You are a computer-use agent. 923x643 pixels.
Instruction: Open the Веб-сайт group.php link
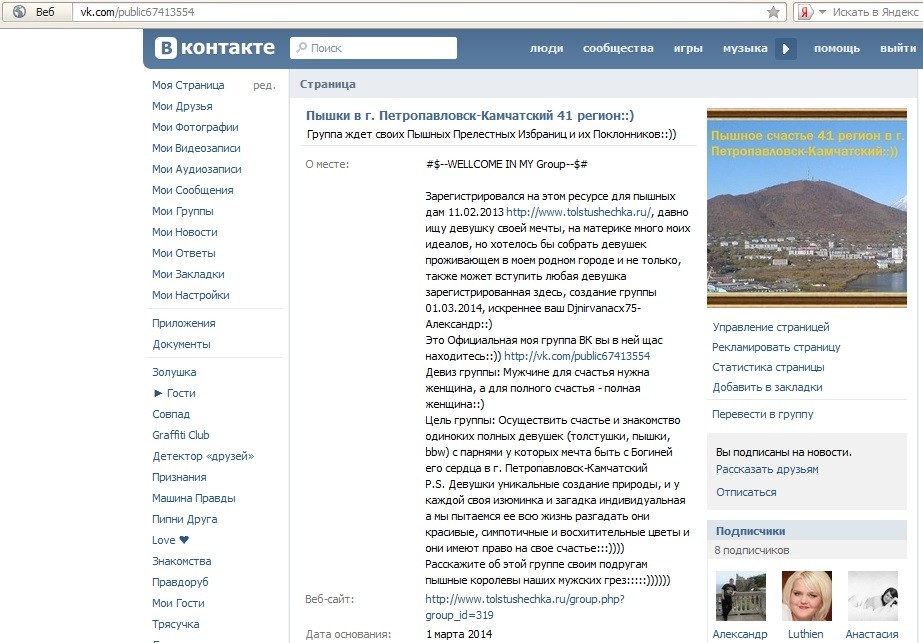coord(524,607)
